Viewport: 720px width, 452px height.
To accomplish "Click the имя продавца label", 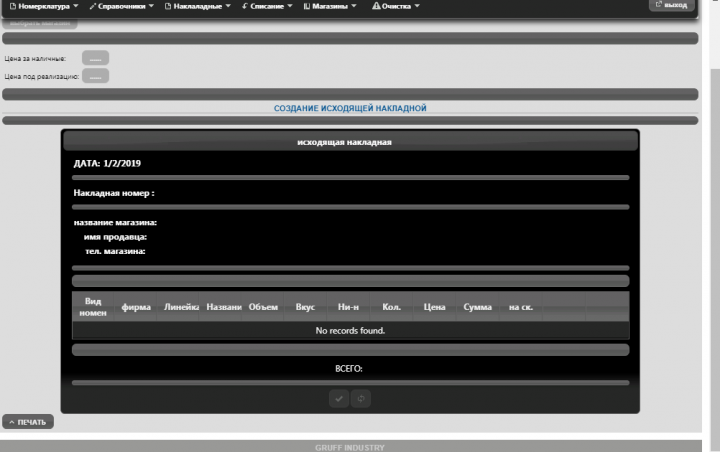I will 115,237.
